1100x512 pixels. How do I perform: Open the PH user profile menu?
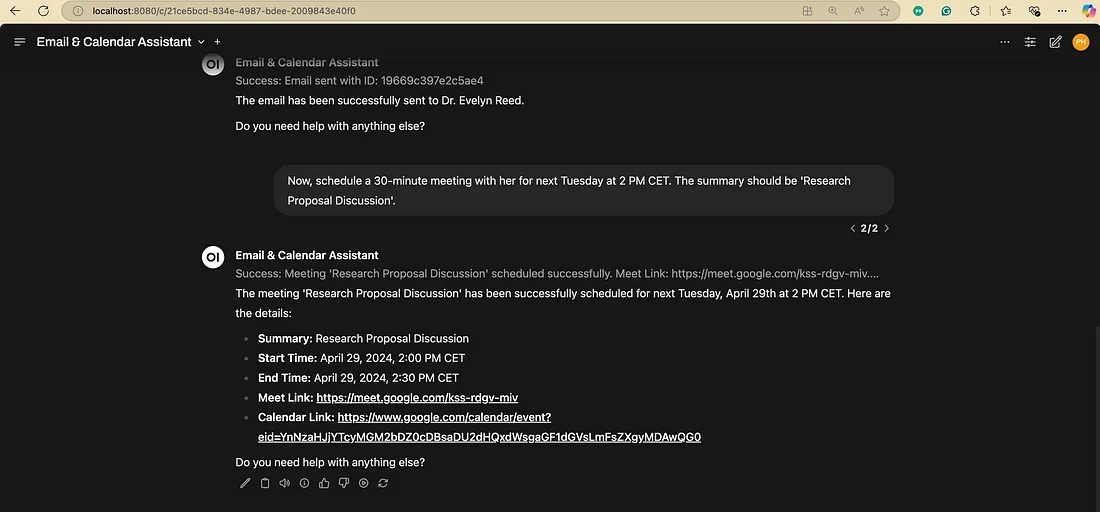pyautogui.click(x=1080, y=42)
